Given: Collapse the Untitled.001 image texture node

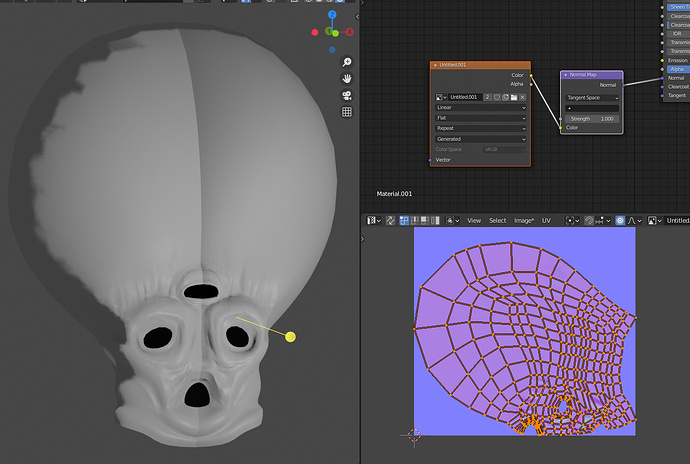Looking at the screenshot, I should pos(435,65).
